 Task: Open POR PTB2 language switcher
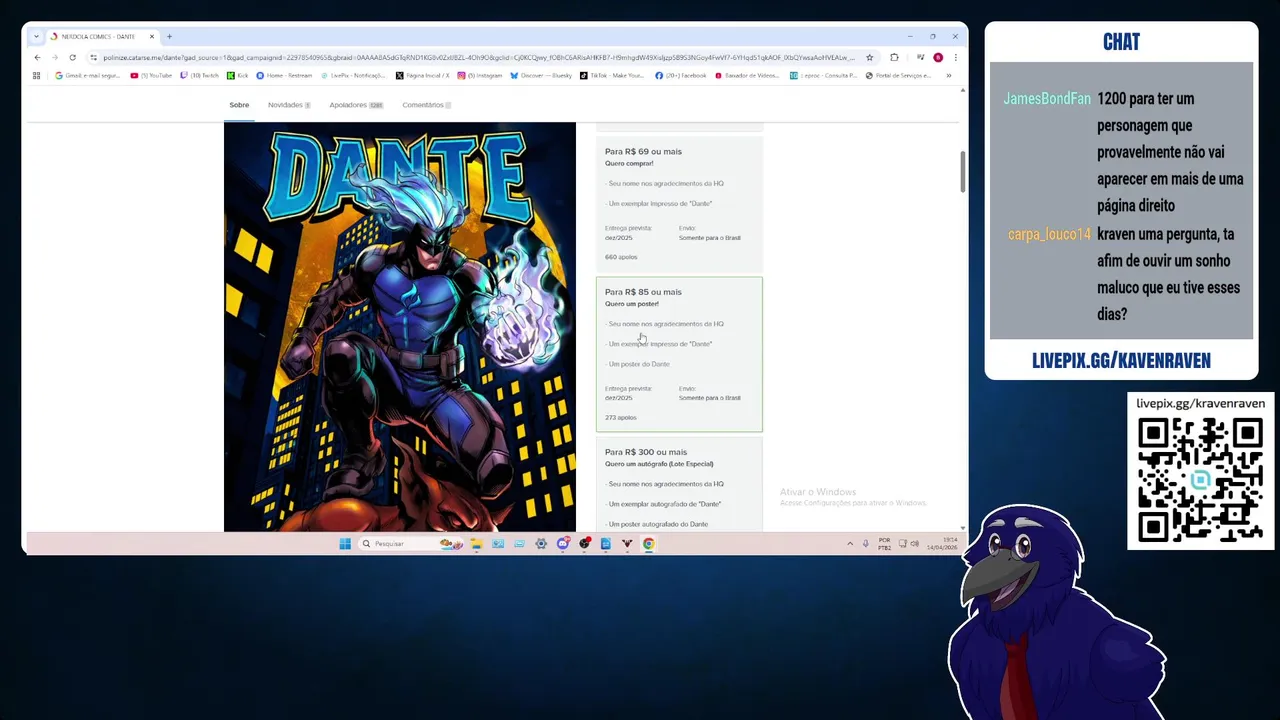tap(885, 544)
